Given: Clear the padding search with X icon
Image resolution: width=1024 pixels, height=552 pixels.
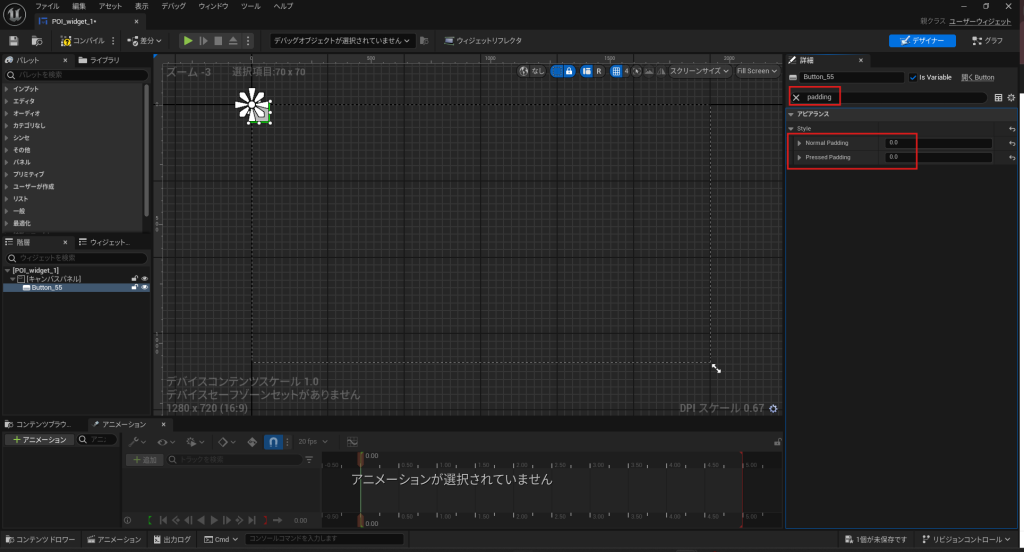Looking at the screenshot, I should (796, 97).
